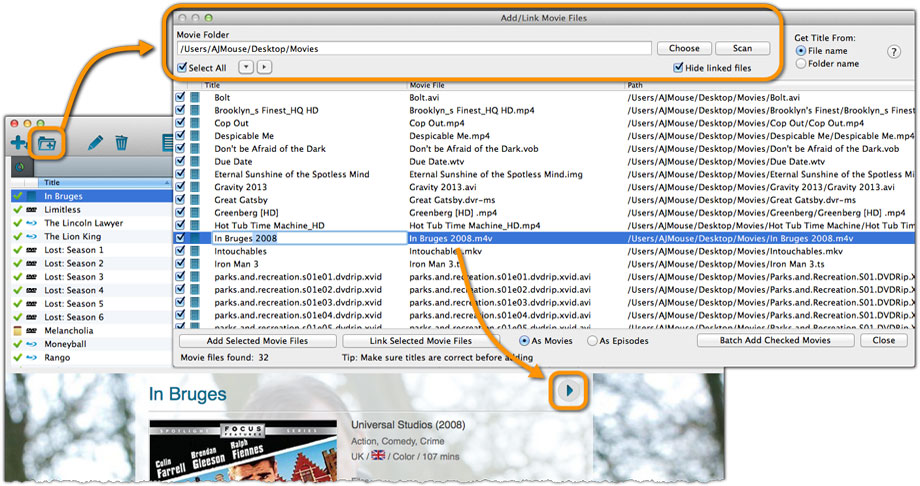Click the right-arrow button next to Select All
Viewport: 920px width, 486px height.
tap(264, 67)
